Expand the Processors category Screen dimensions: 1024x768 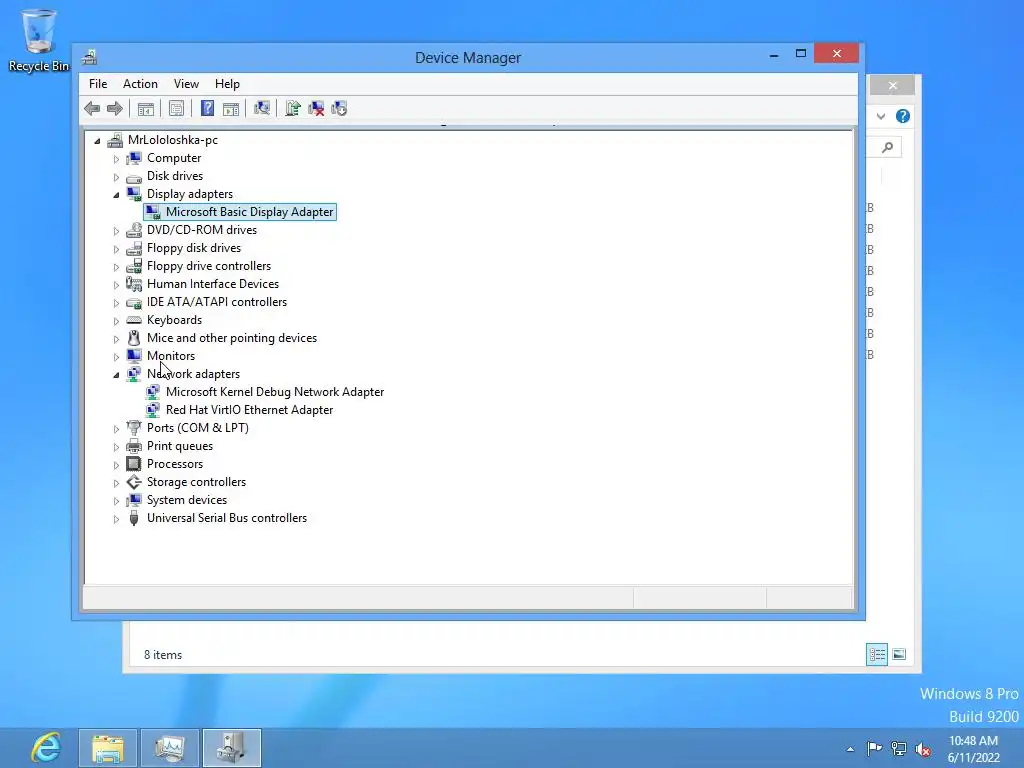coord(116,465)
